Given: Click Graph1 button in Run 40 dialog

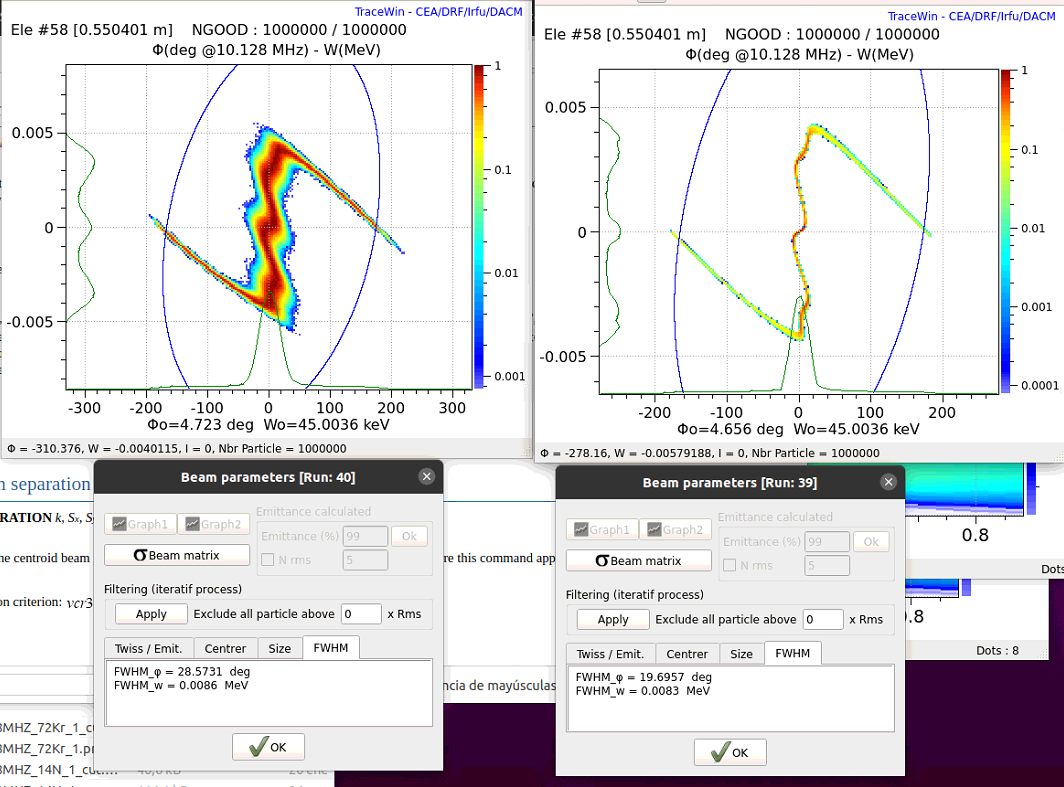Looking at the screenshot, I should point(140,524).
